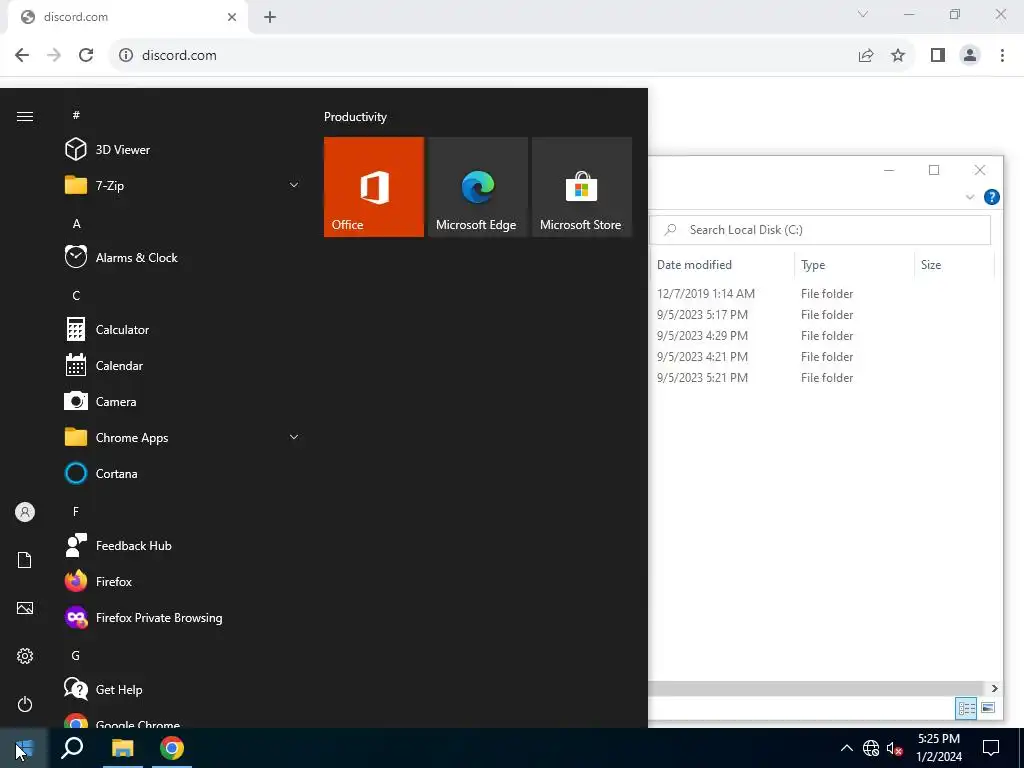
Task: Select the row dated 12/7/2019 1:14 AM
Action: click(x=823, y=294)
